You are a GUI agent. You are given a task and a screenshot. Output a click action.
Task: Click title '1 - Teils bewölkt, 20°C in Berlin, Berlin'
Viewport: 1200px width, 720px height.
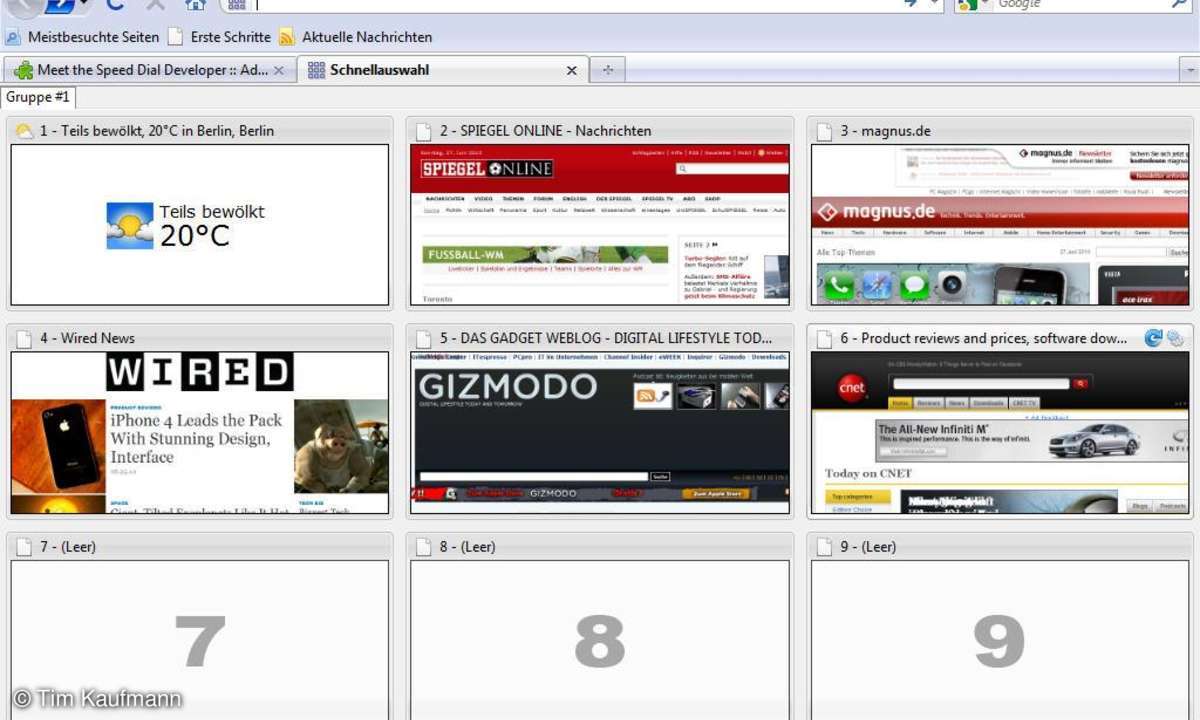pos(157,131)
